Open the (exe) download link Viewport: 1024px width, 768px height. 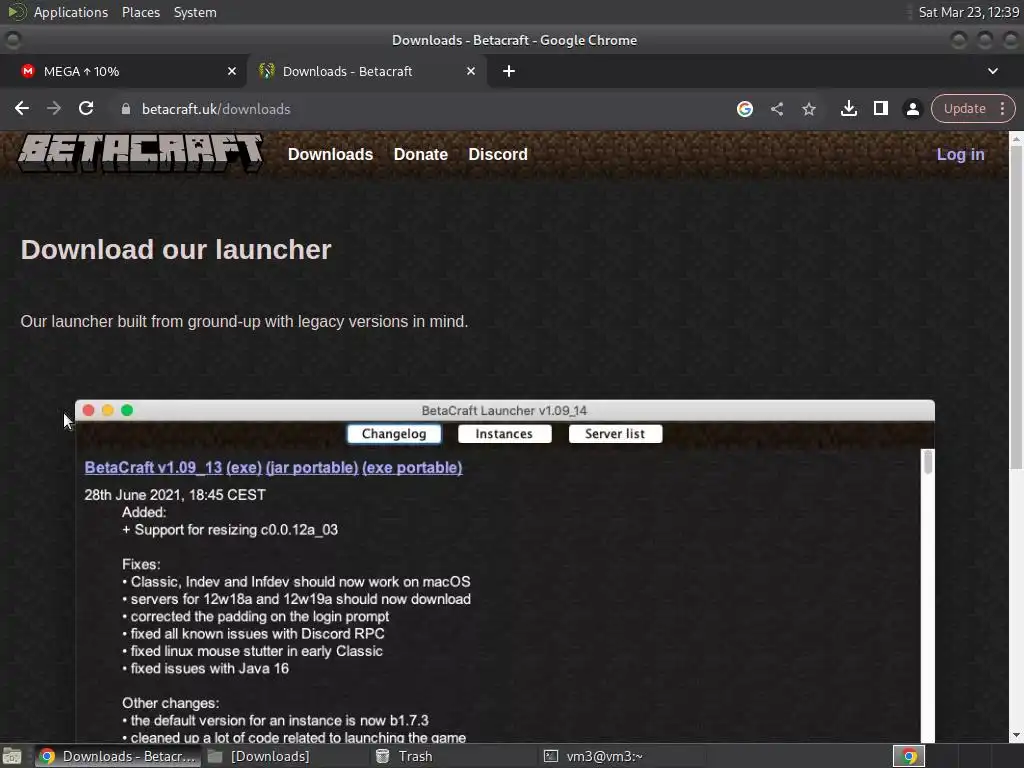point(244,468)
